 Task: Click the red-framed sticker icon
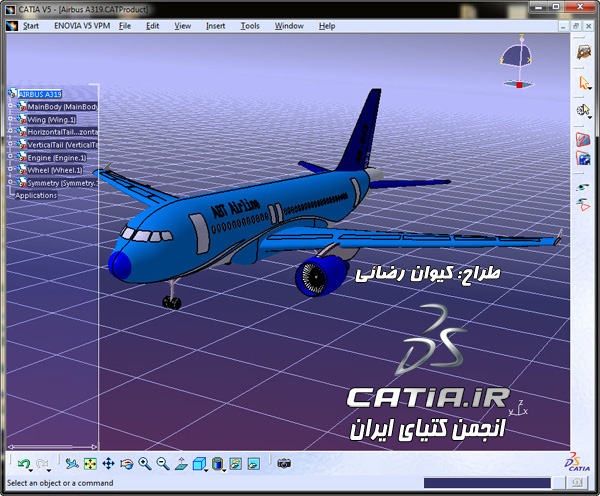pos(583,139)
